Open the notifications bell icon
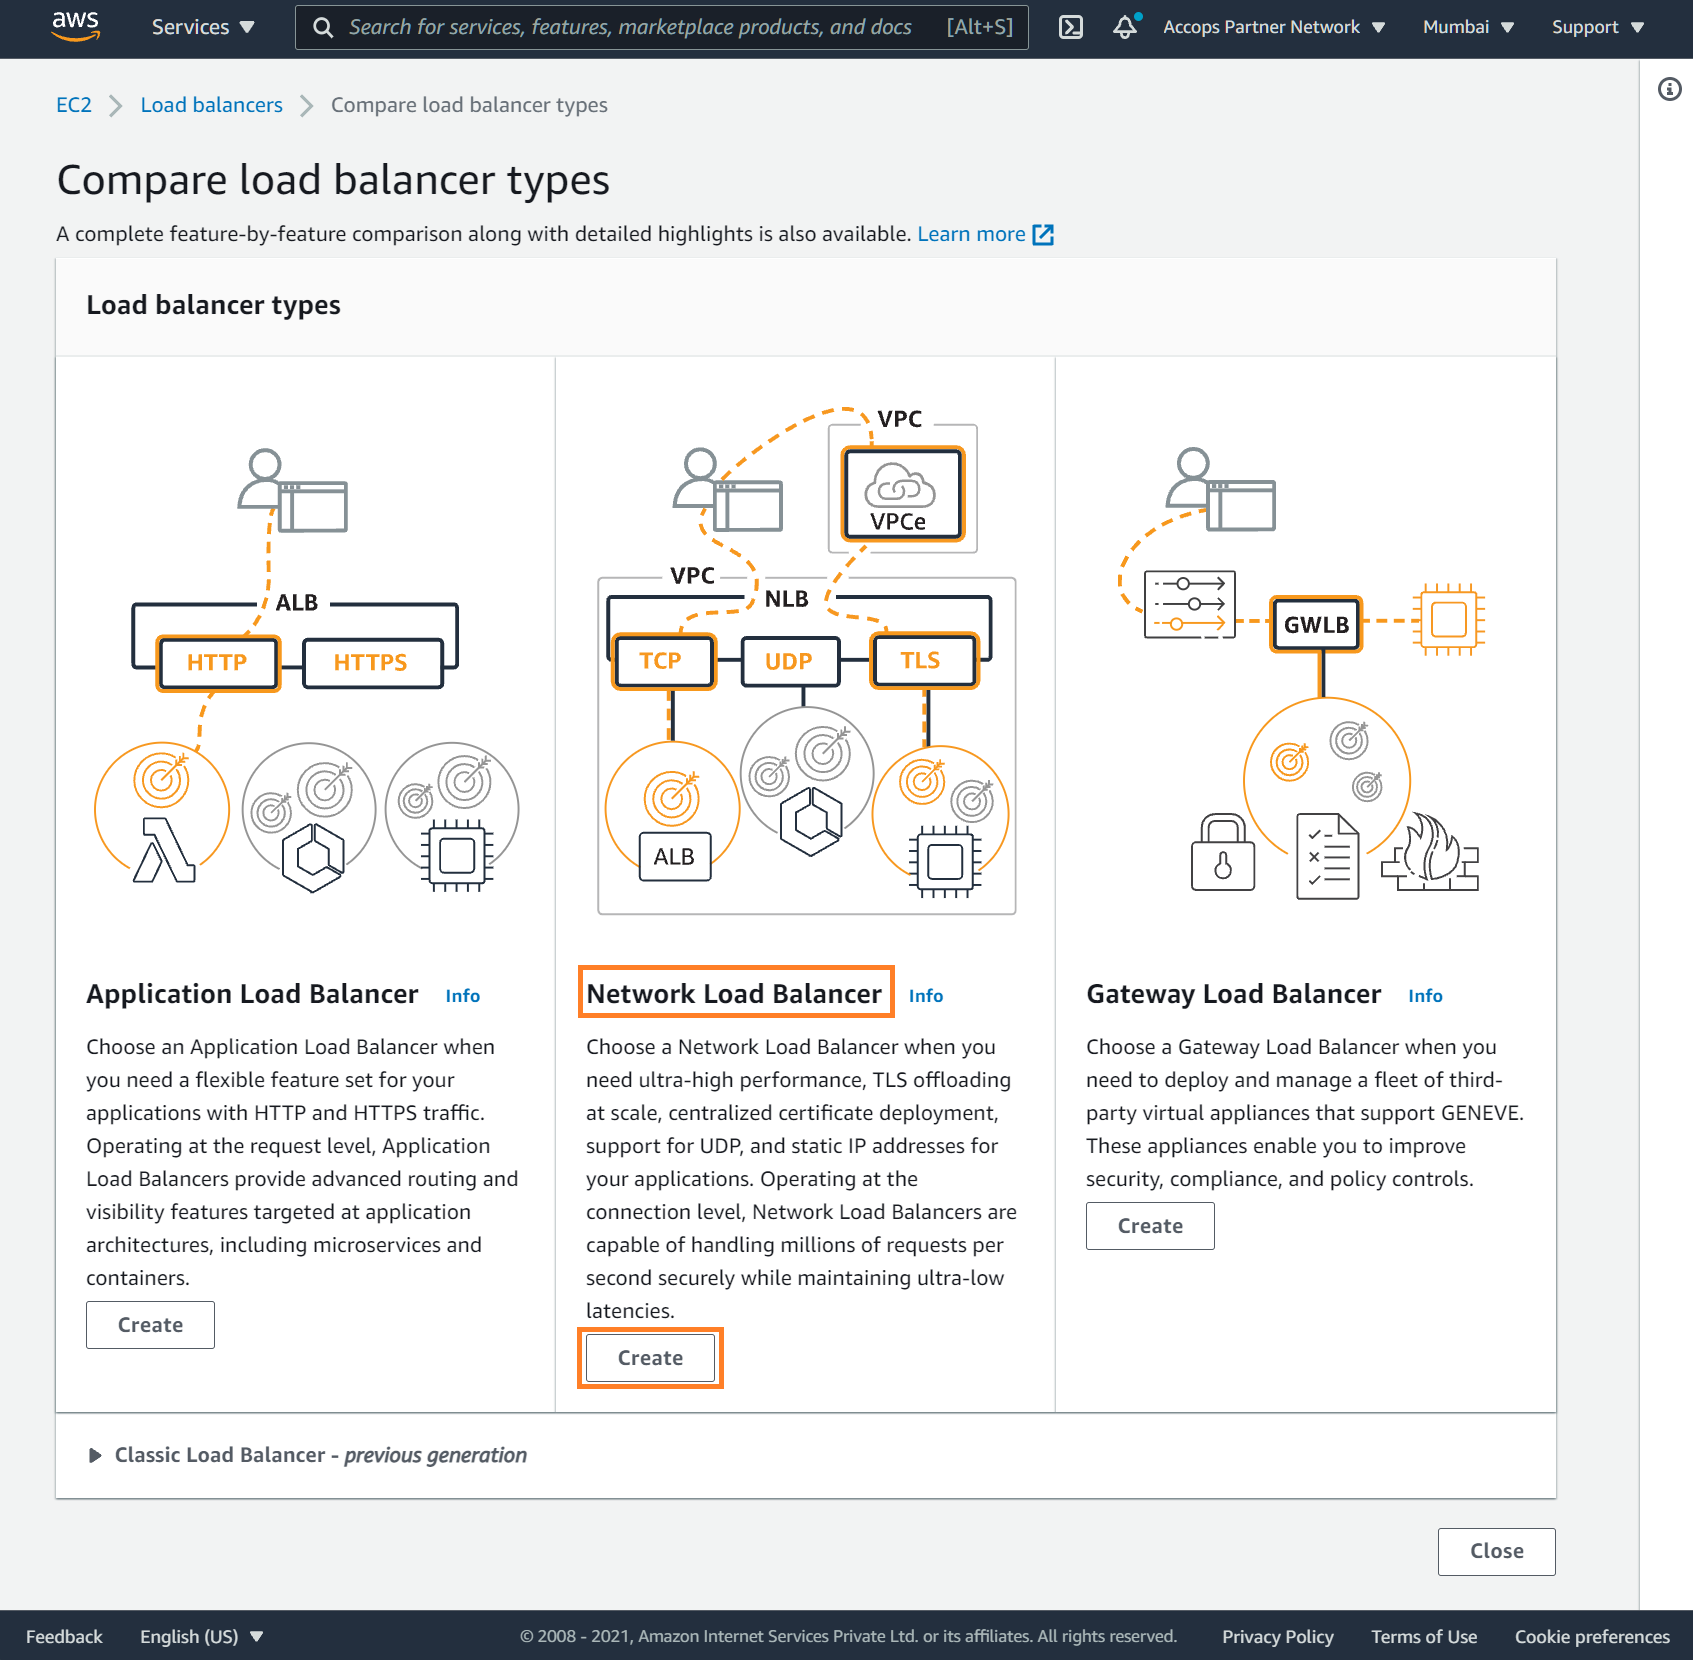This screenshot has width=1693, height=1660. [1125, 27]
